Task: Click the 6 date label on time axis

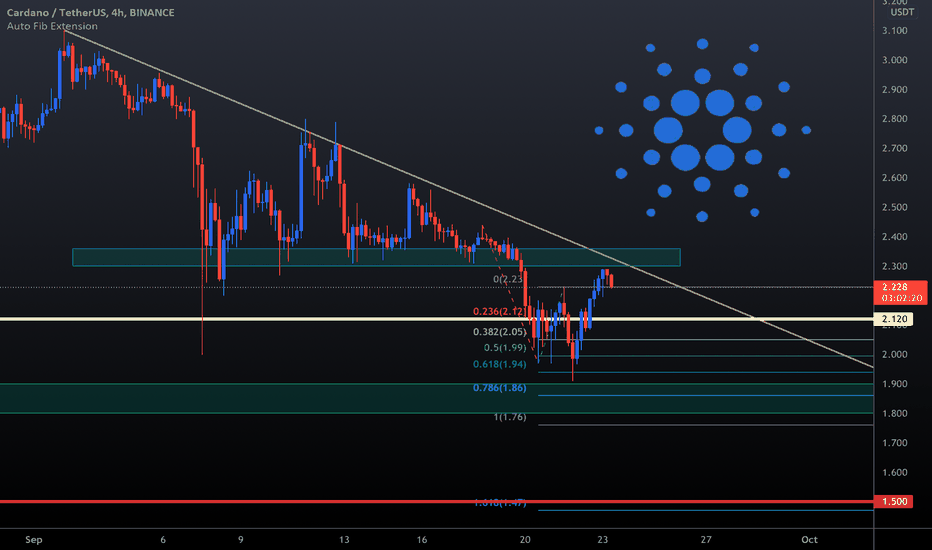Action: (163, 540)
